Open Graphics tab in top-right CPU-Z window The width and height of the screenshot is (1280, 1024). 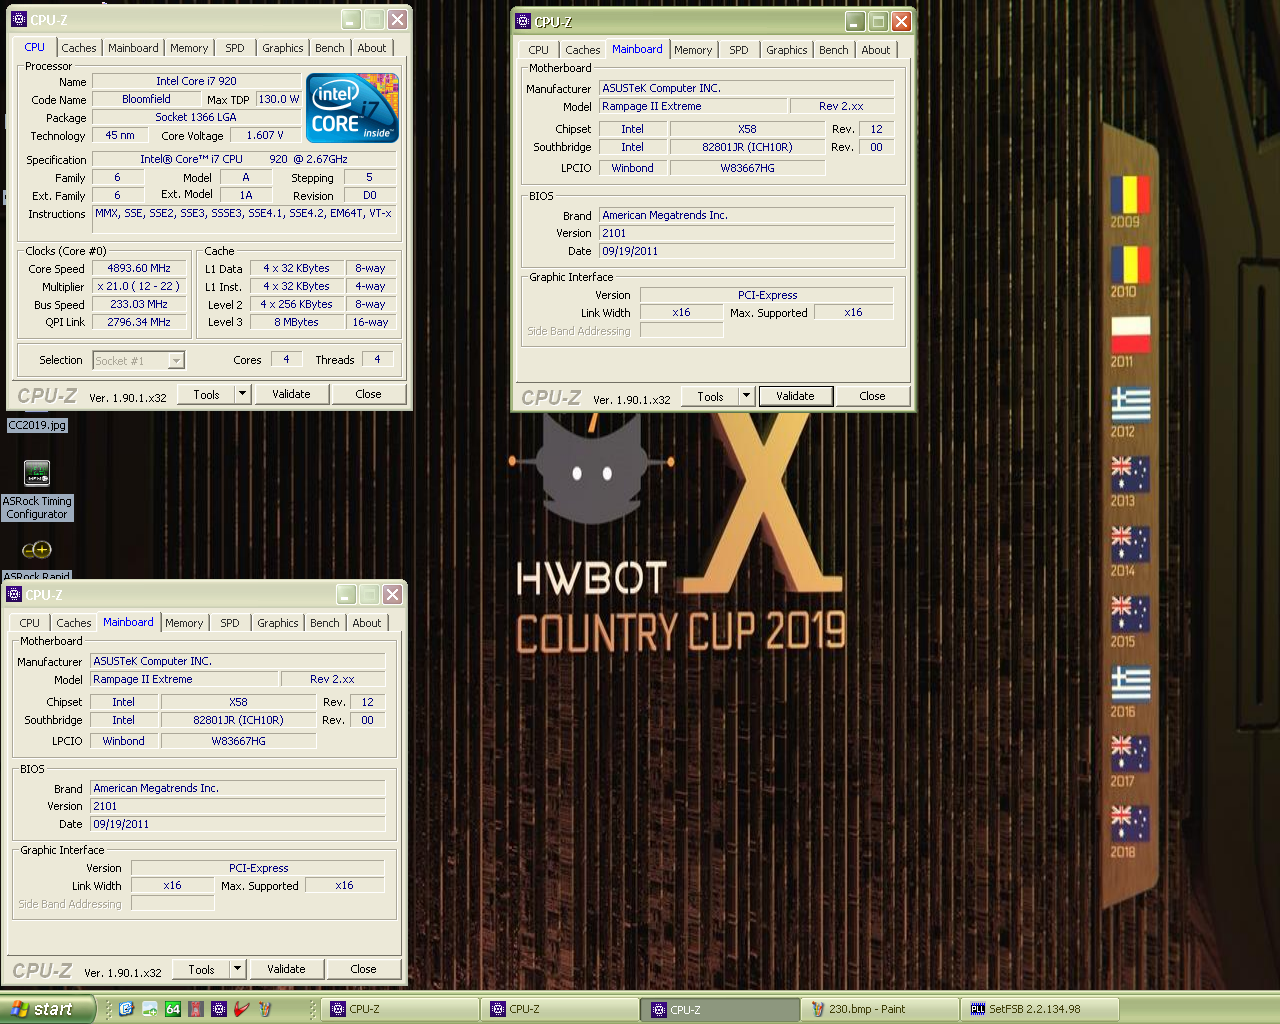[x=787, y=50]
